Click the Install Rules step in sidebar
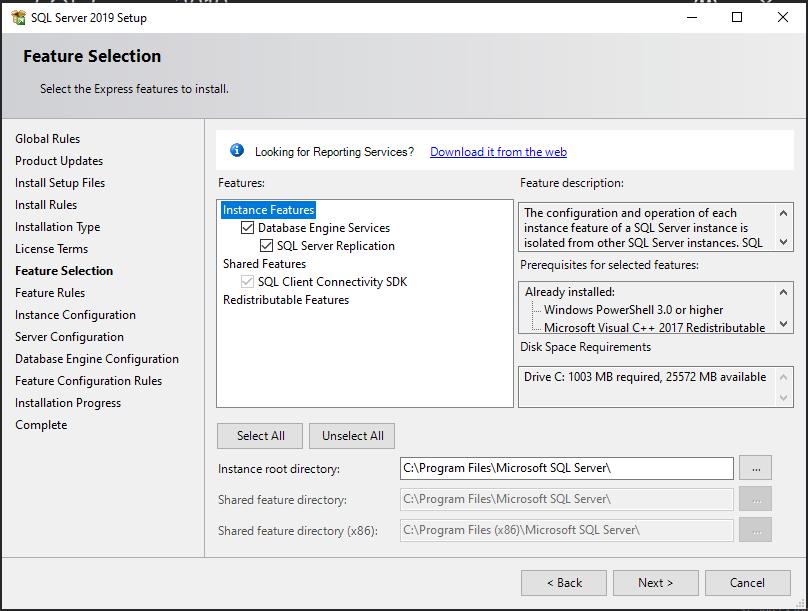Viewport: 808px width, 611px height. pyautogui.click(x=46, y=205)
